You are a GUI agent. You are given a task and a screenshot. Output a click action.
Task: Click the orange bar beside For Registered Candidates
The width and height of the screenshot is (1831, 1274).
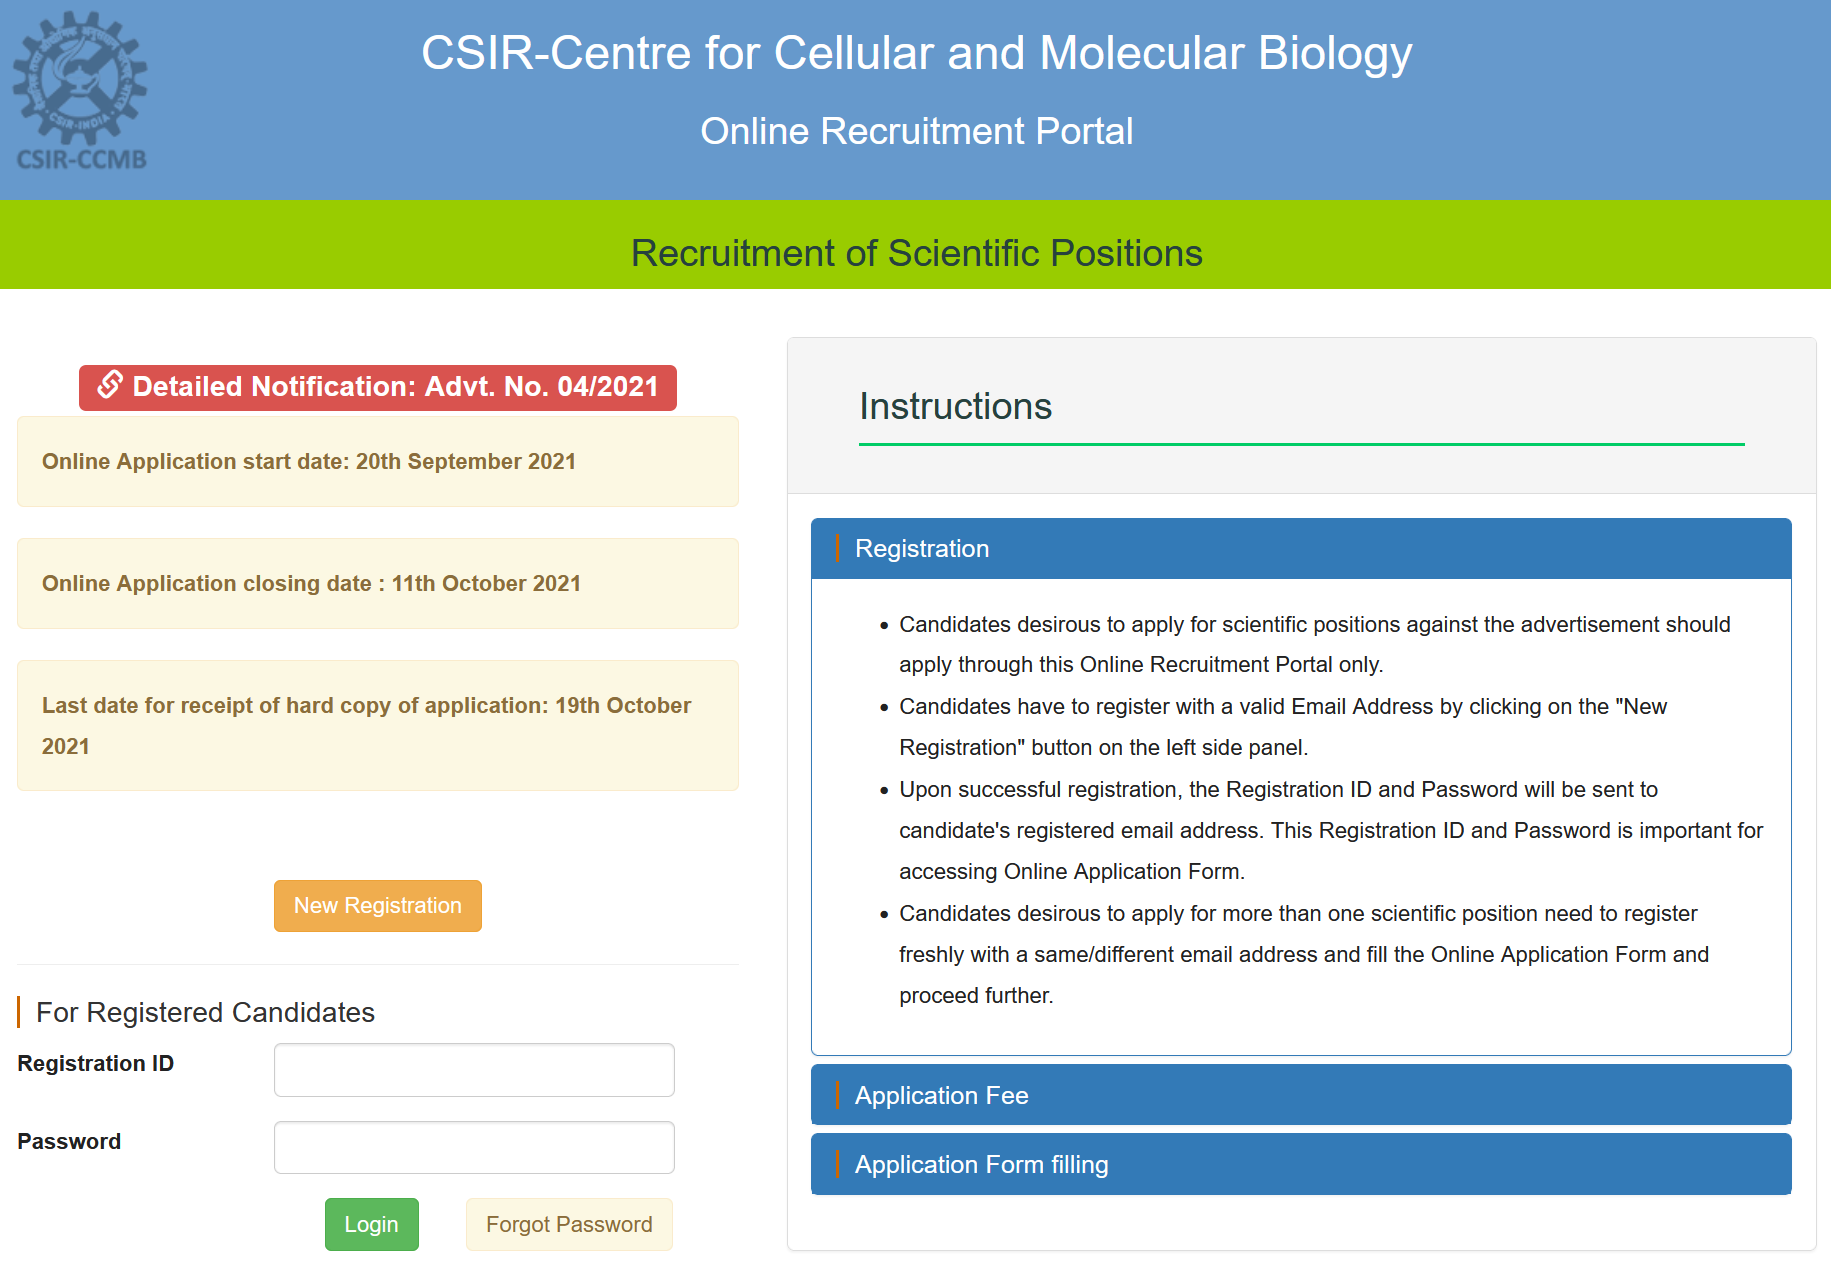click(x=20, y=1012)
